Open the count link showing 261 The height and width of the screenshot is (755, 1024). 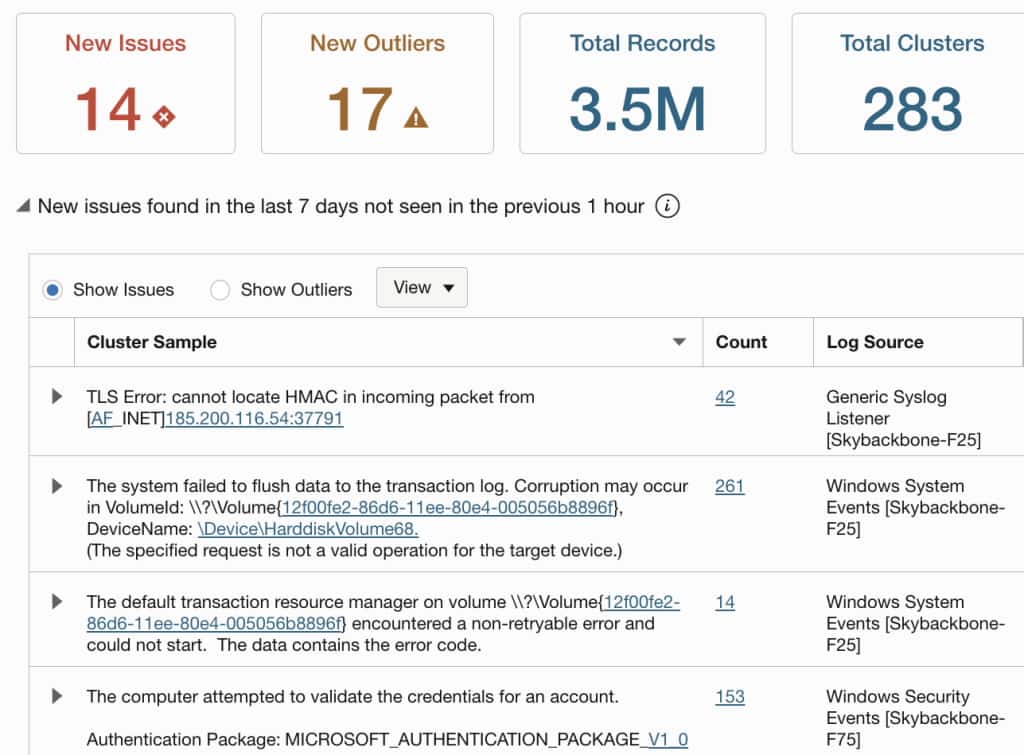tap(729, 487)
